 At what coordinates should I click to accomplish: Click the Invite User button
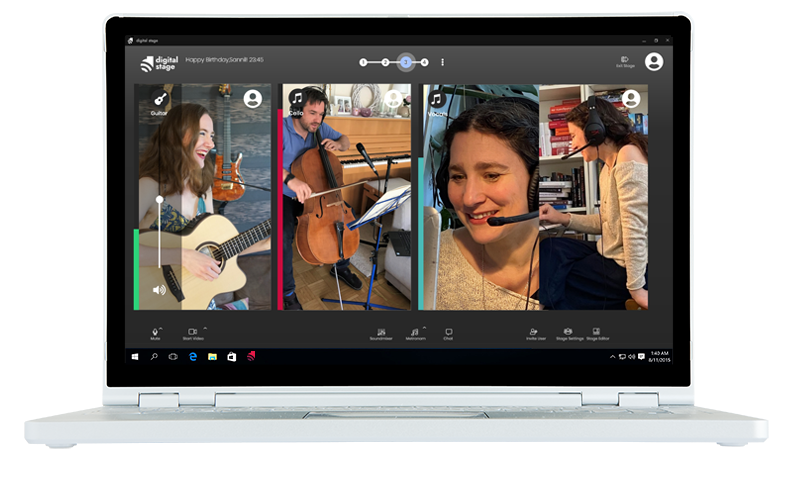click(x=535, y=334)
